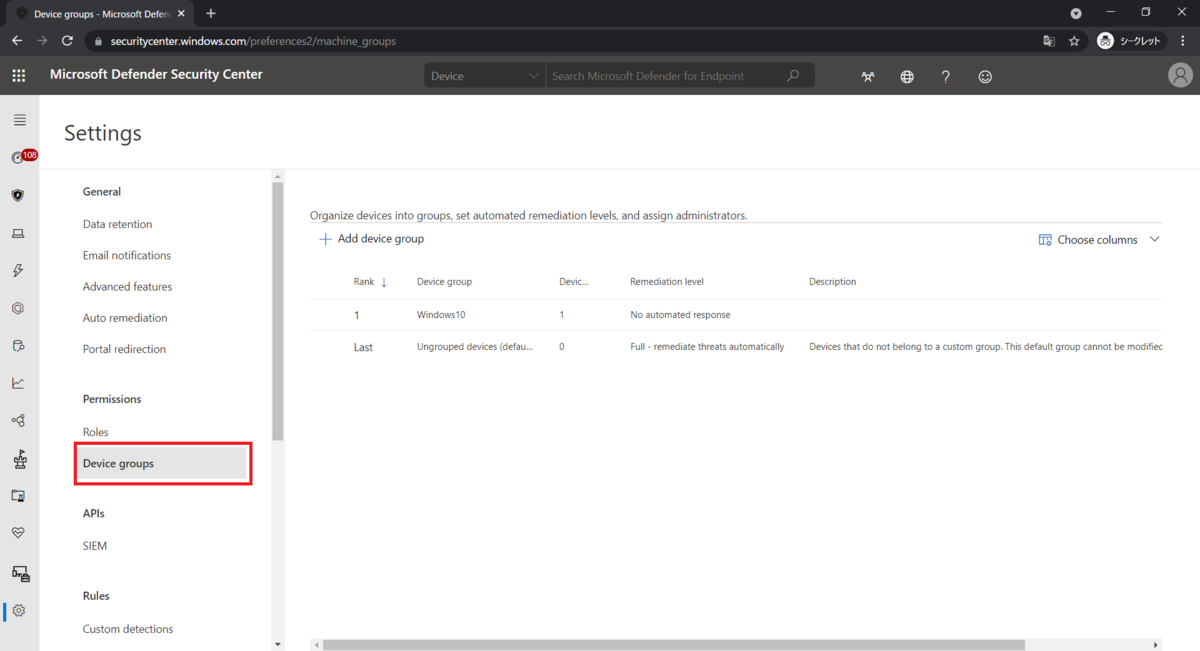The width and height of the screenshot is (1200, 651).
Task: Click Microsoft Defender Security Center title
Action: tap(156, 74)
